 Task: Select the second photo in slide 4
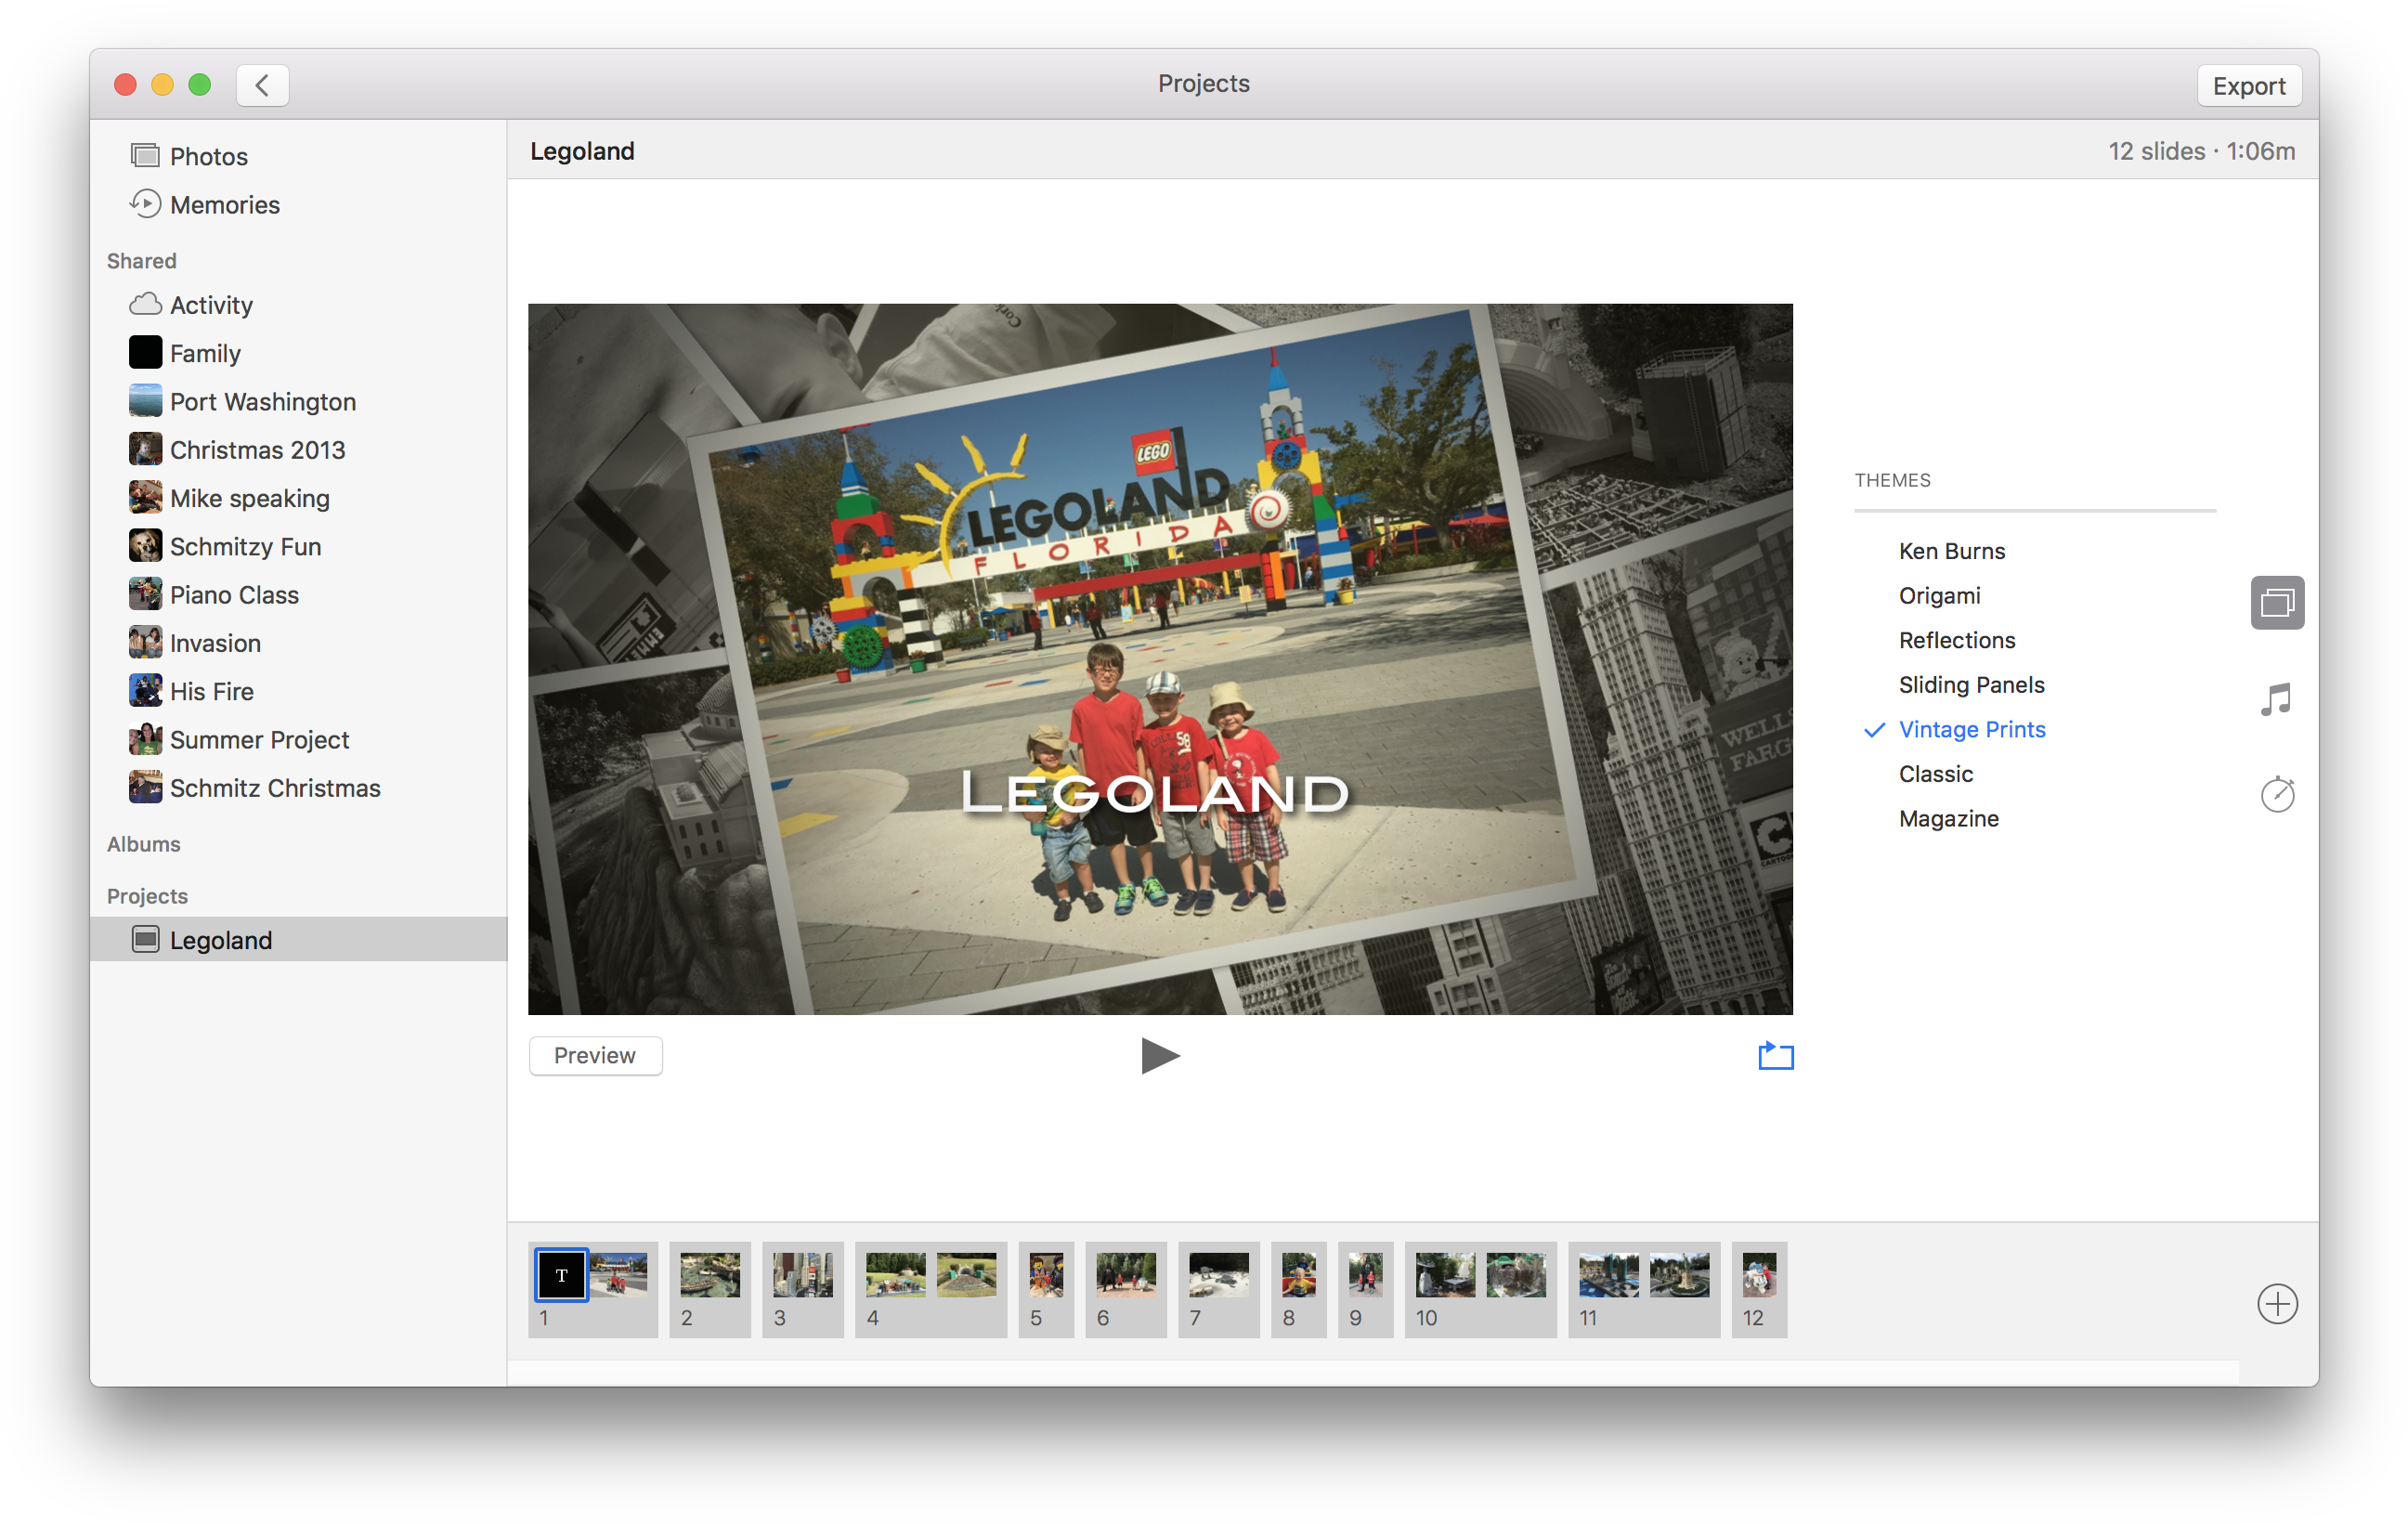(966, 1275)
